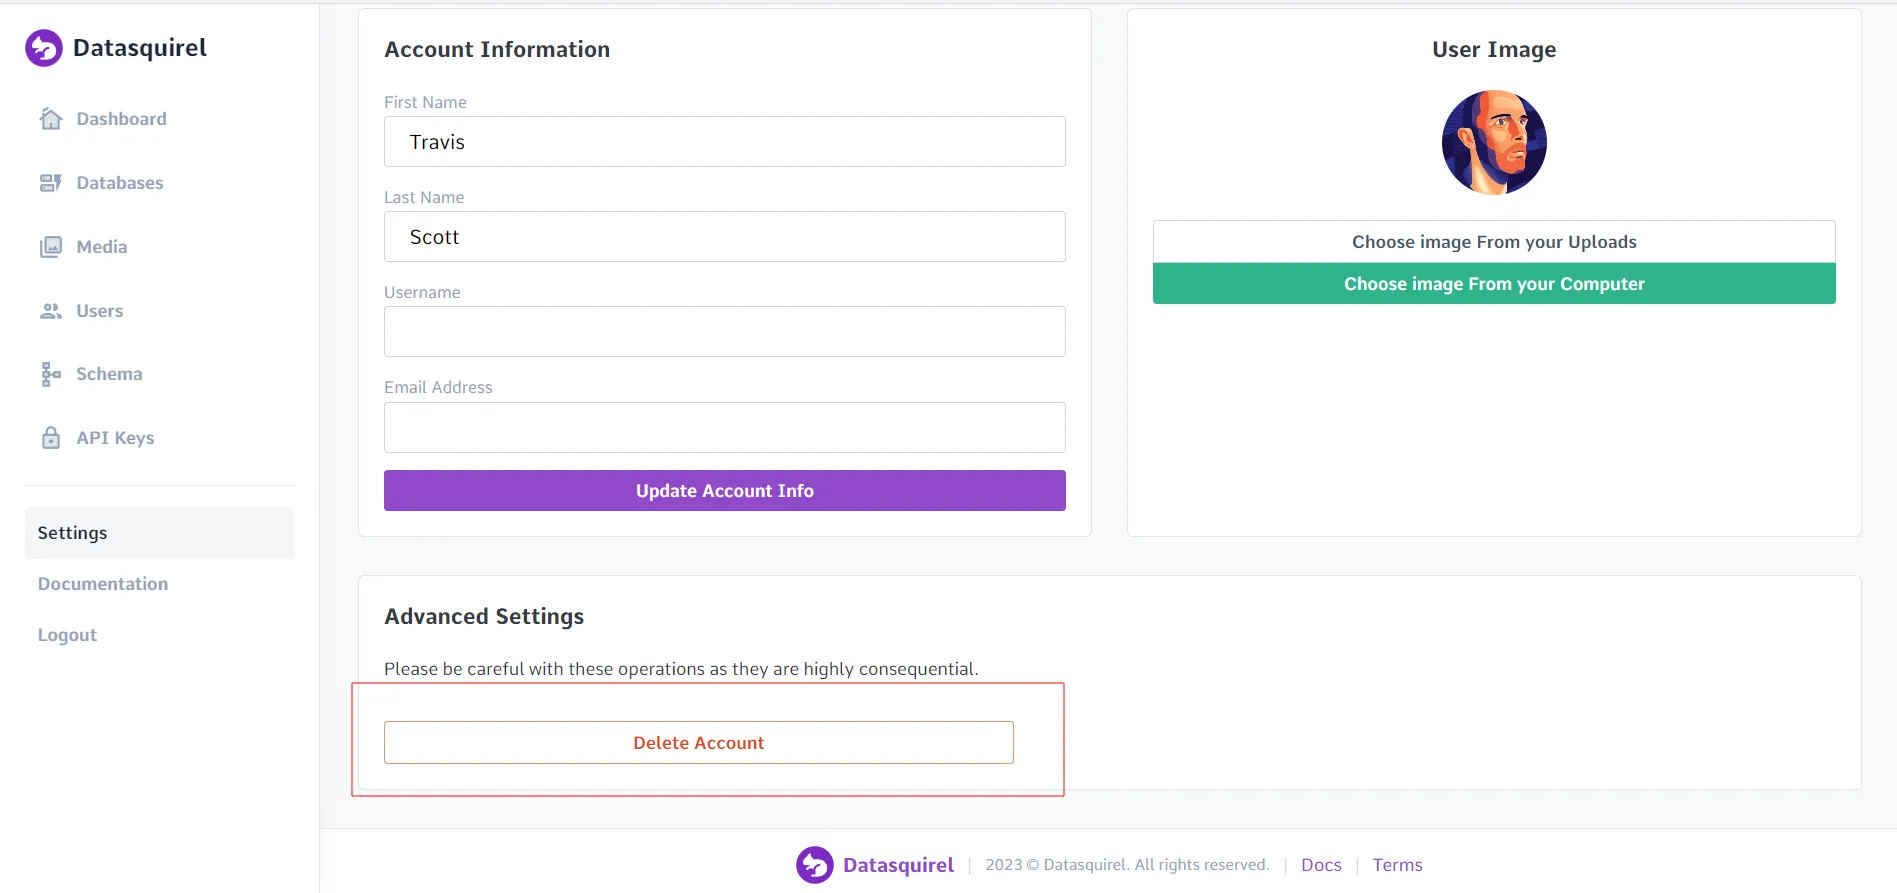
Task: Click the highly consequential warning text
Action: point(681,669)
